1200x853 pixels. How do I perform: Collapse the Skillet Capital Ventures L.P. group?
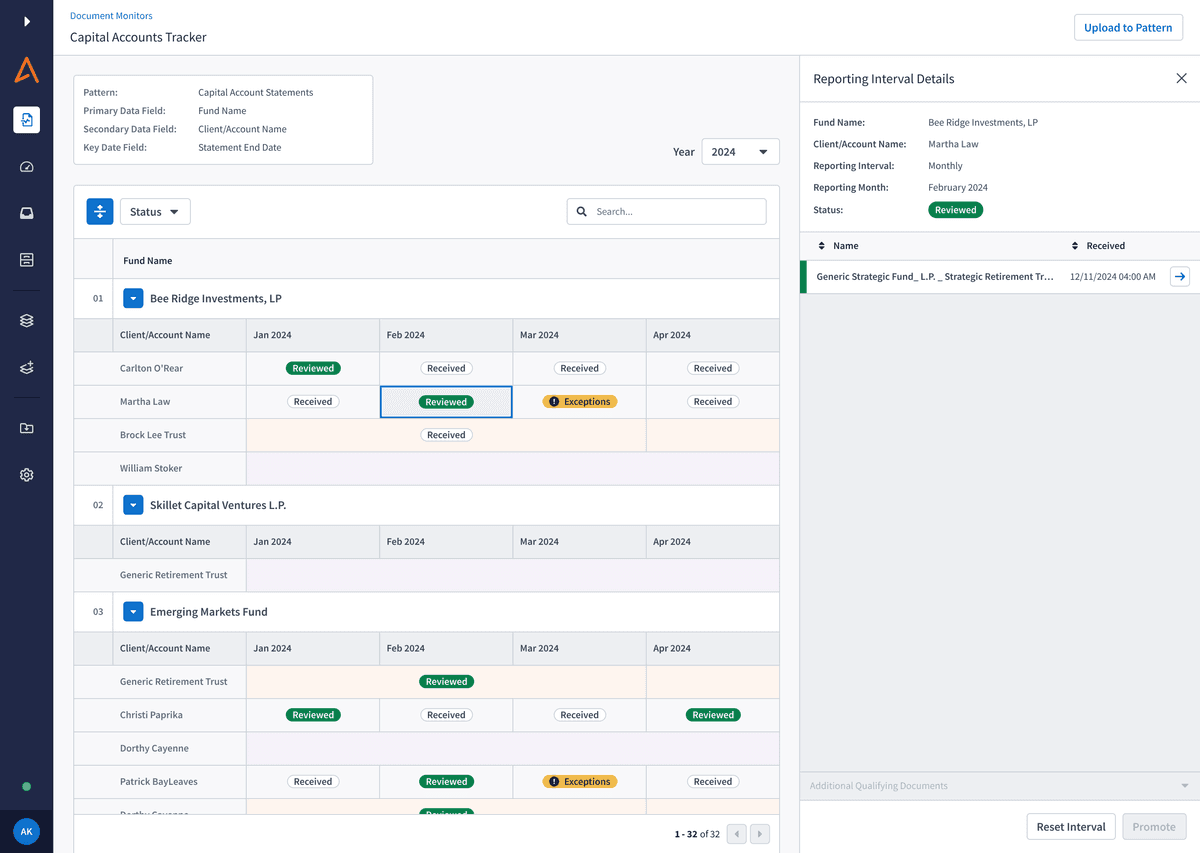click(x=133, y=505)
